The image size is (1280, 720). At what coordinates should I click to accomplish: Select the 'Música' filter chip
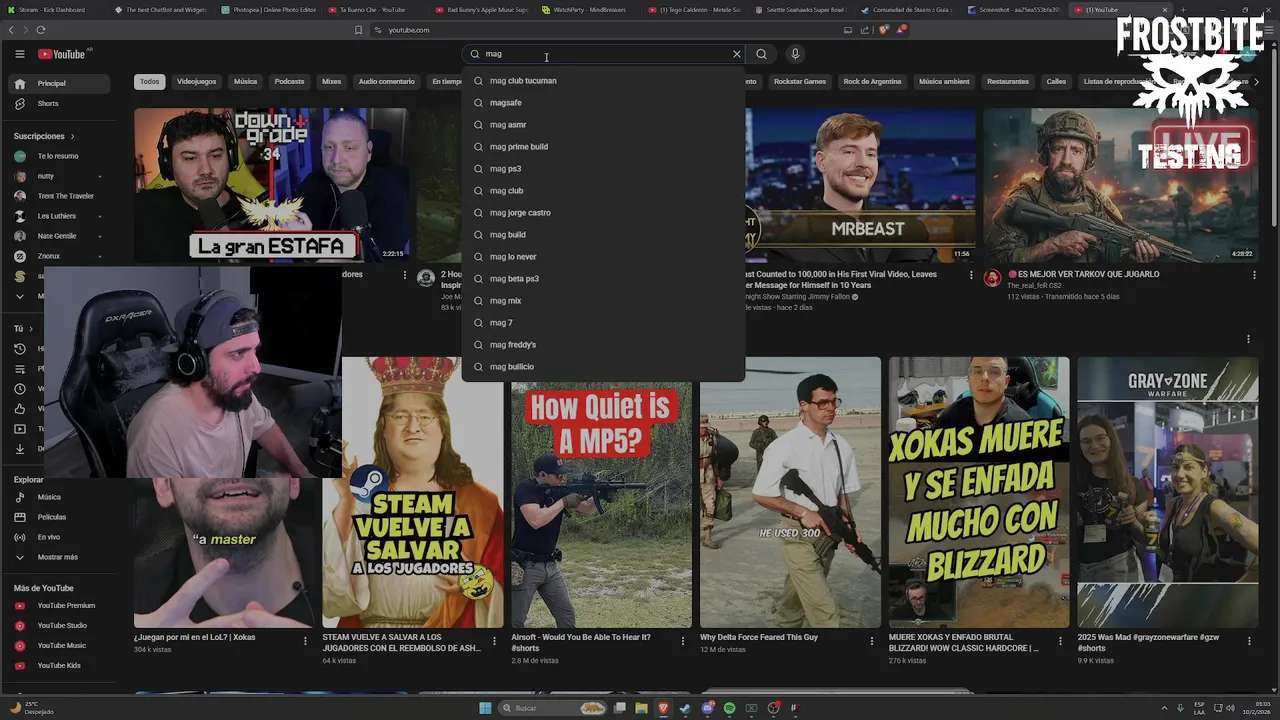coord(245,82)
